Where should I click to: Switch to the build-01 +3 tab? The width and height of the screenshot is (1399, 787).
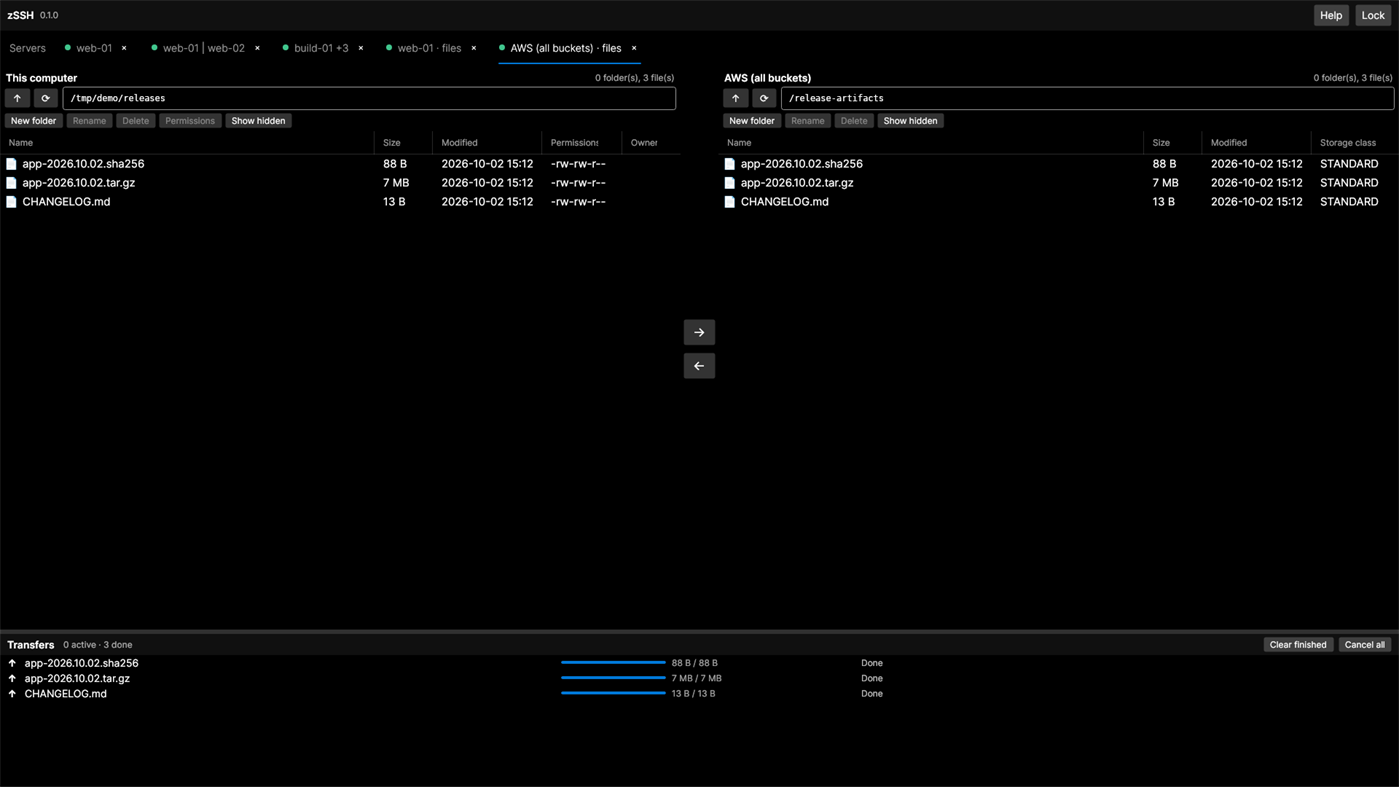(x=321, y=48)
